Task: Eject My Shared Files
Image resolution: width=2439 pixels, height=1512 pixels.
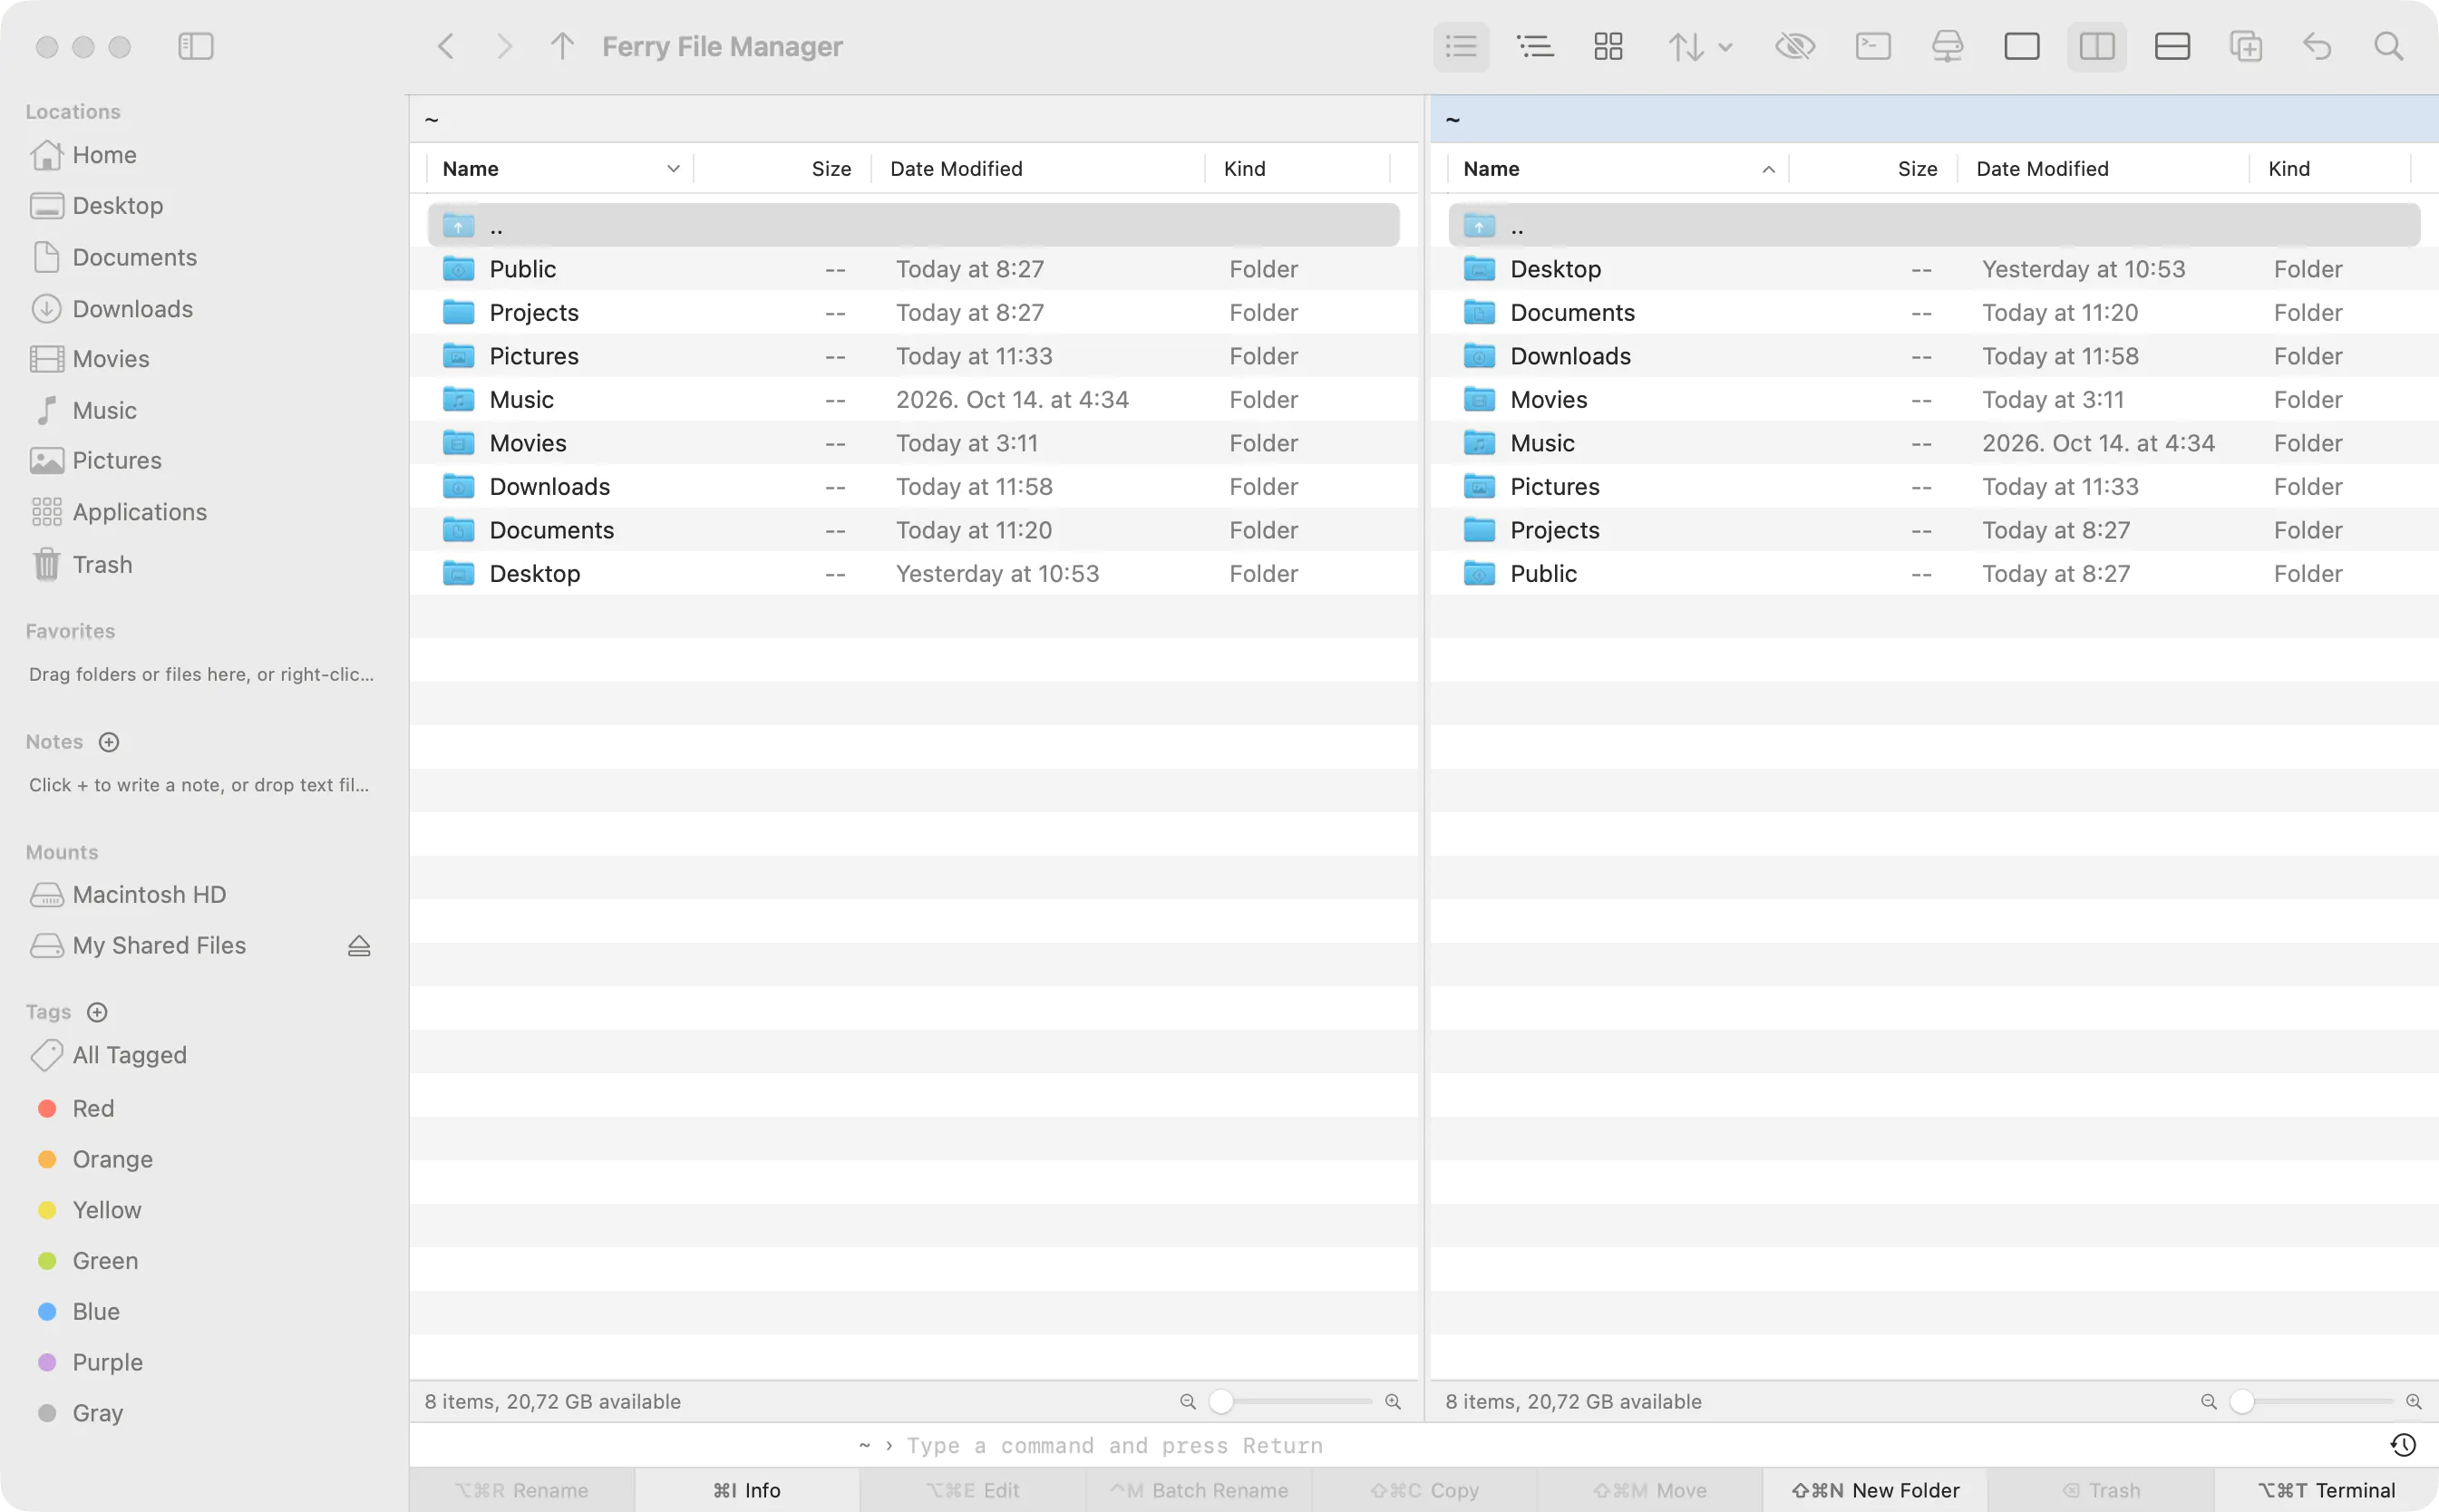Action: 359,946
